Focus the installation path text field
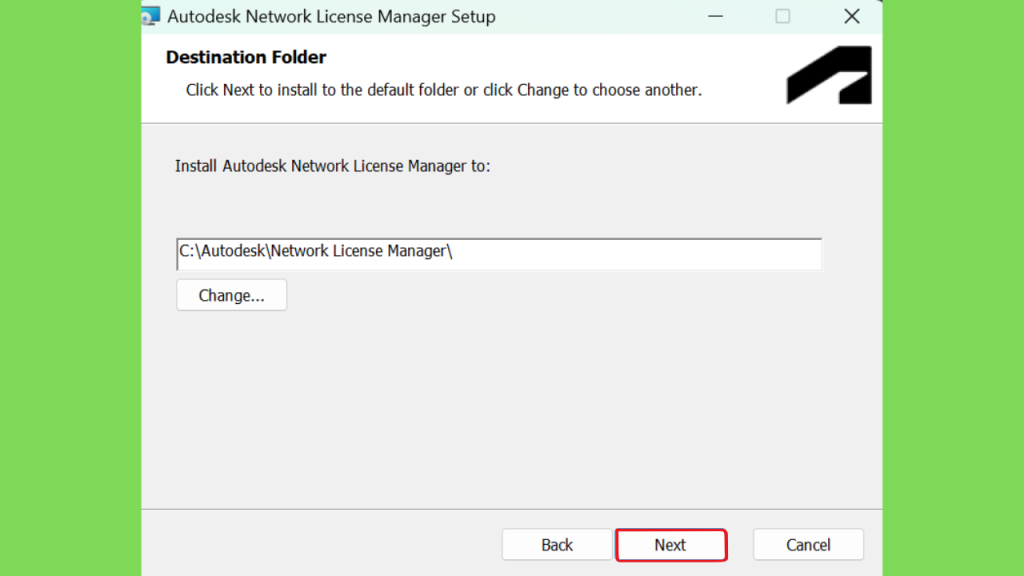 (x=499, y=254)
